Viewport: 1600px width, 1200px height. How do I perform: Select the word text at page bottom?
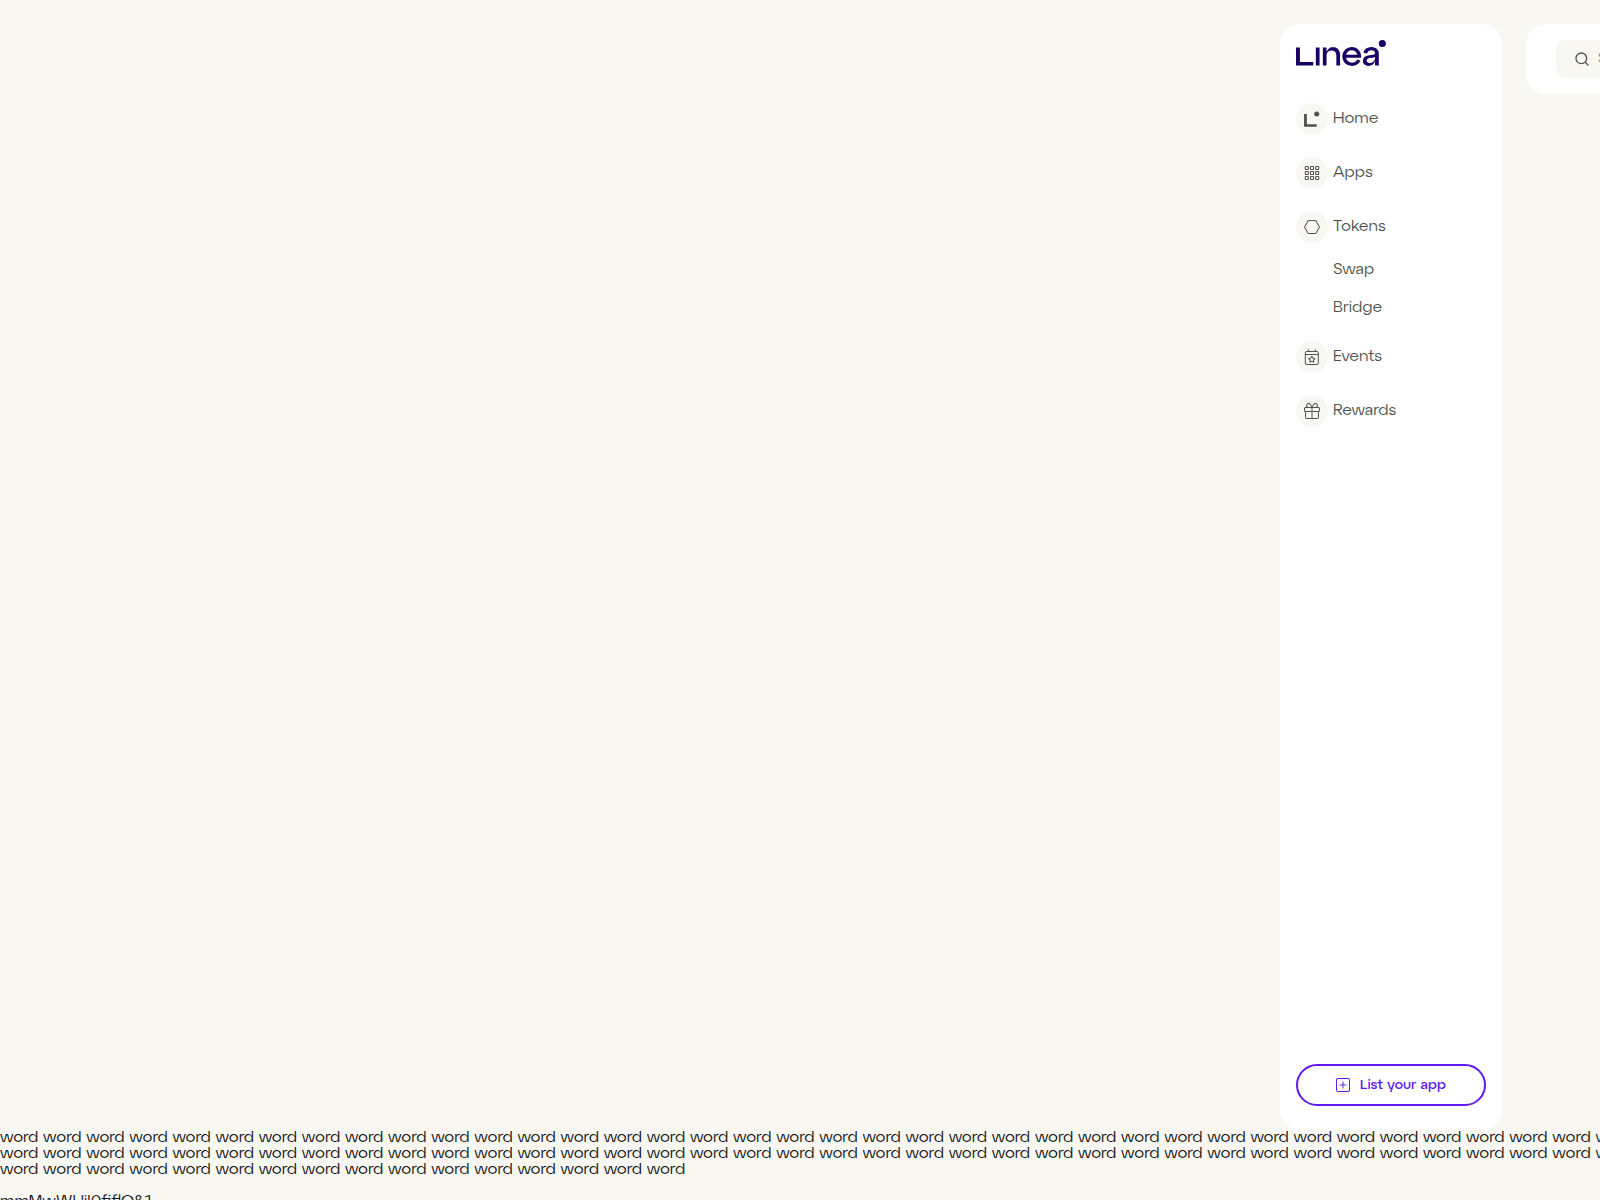(400, 1153)
